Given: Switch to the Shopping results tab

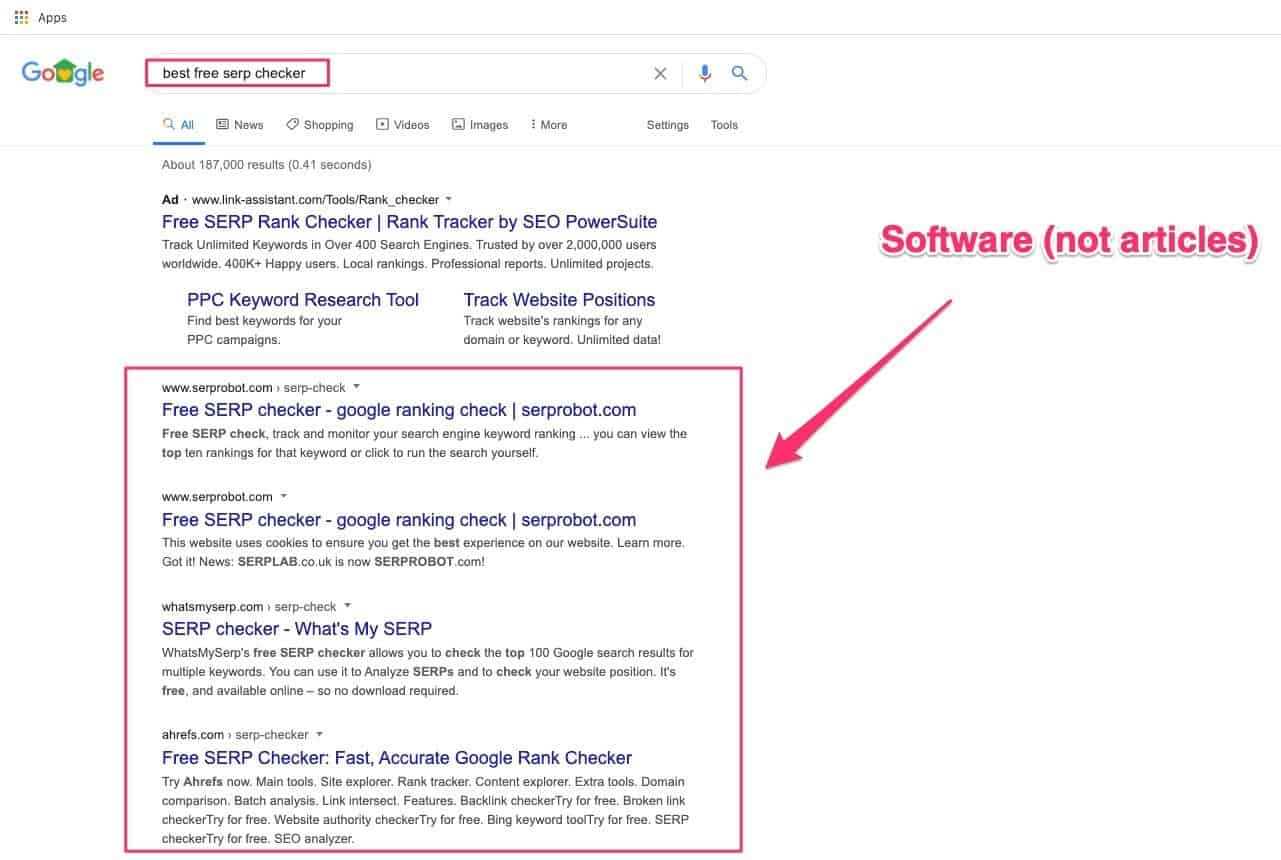Looking at the screenshot, I should (319, 124).
